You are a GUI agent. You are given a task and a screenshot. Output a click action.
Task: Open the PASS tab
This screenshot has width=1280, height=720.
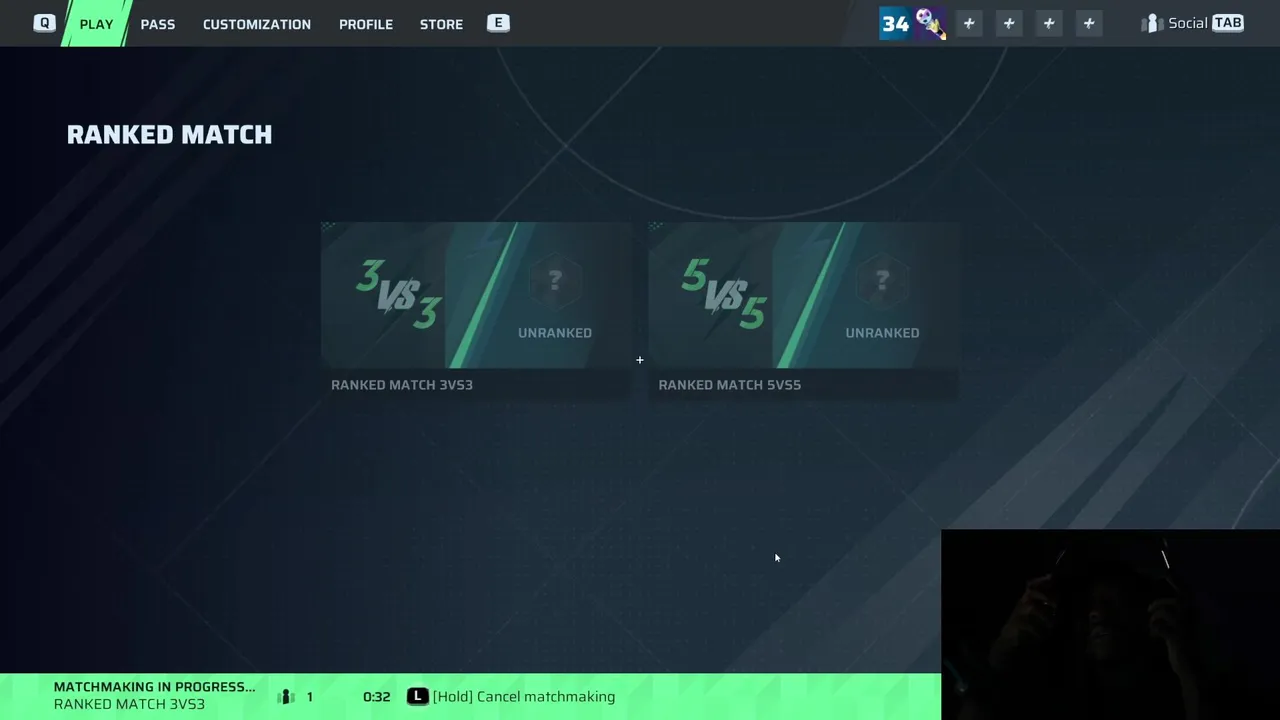point(158,24)
